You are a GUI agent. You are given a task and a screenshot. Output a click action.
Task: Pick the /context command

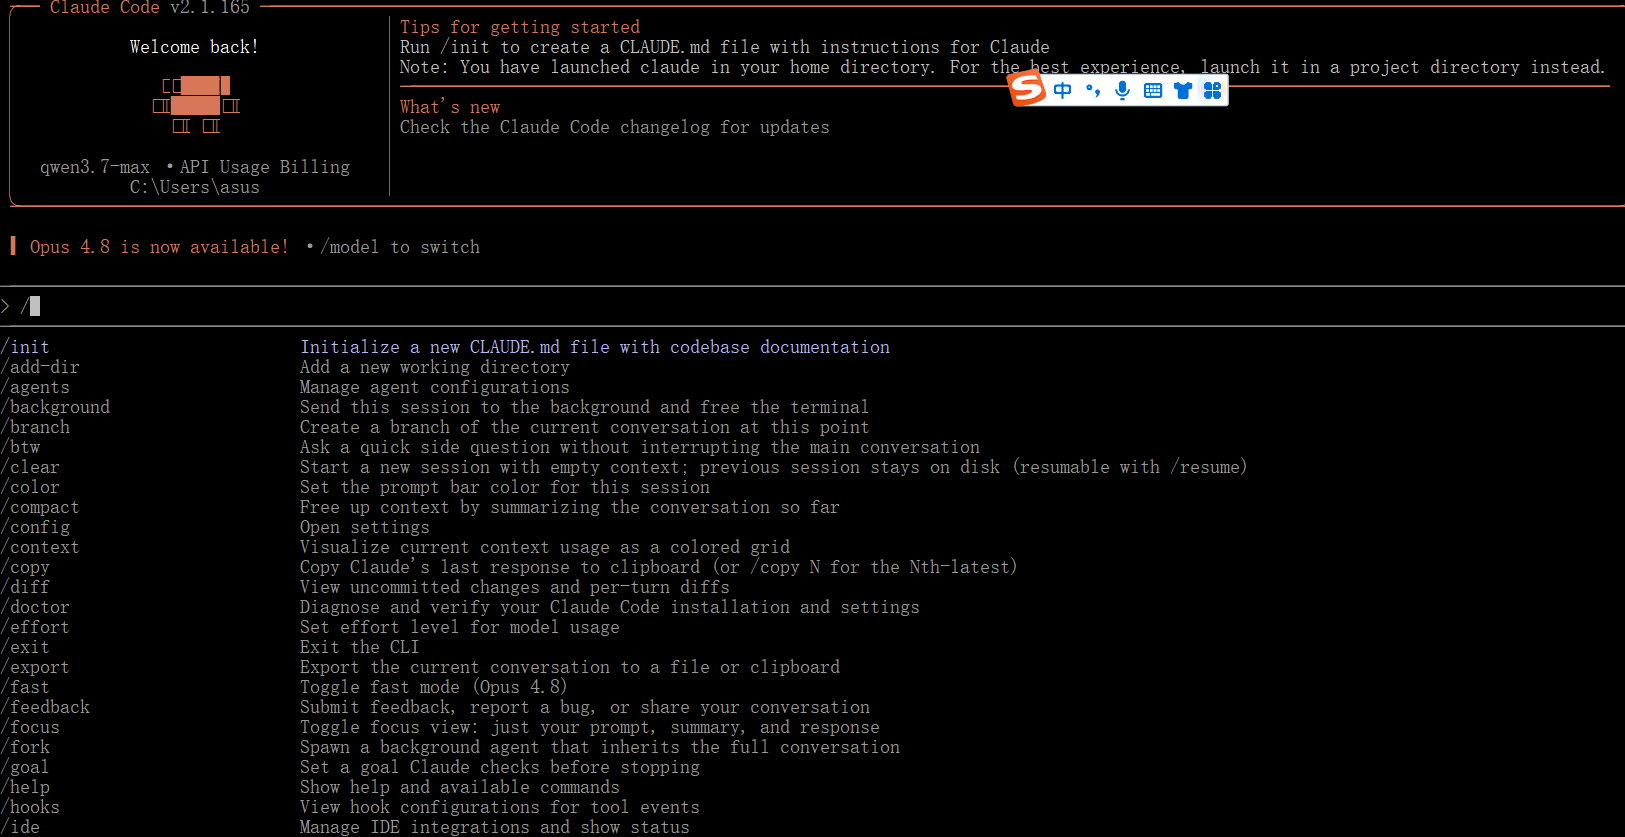click(40, 547)
